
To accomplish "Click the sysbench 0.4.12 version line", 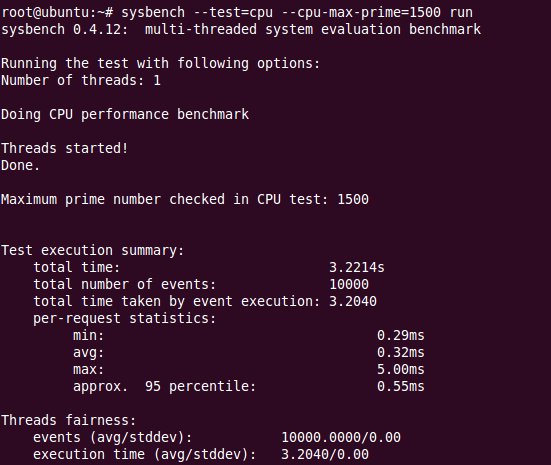I will coord(241,29).
